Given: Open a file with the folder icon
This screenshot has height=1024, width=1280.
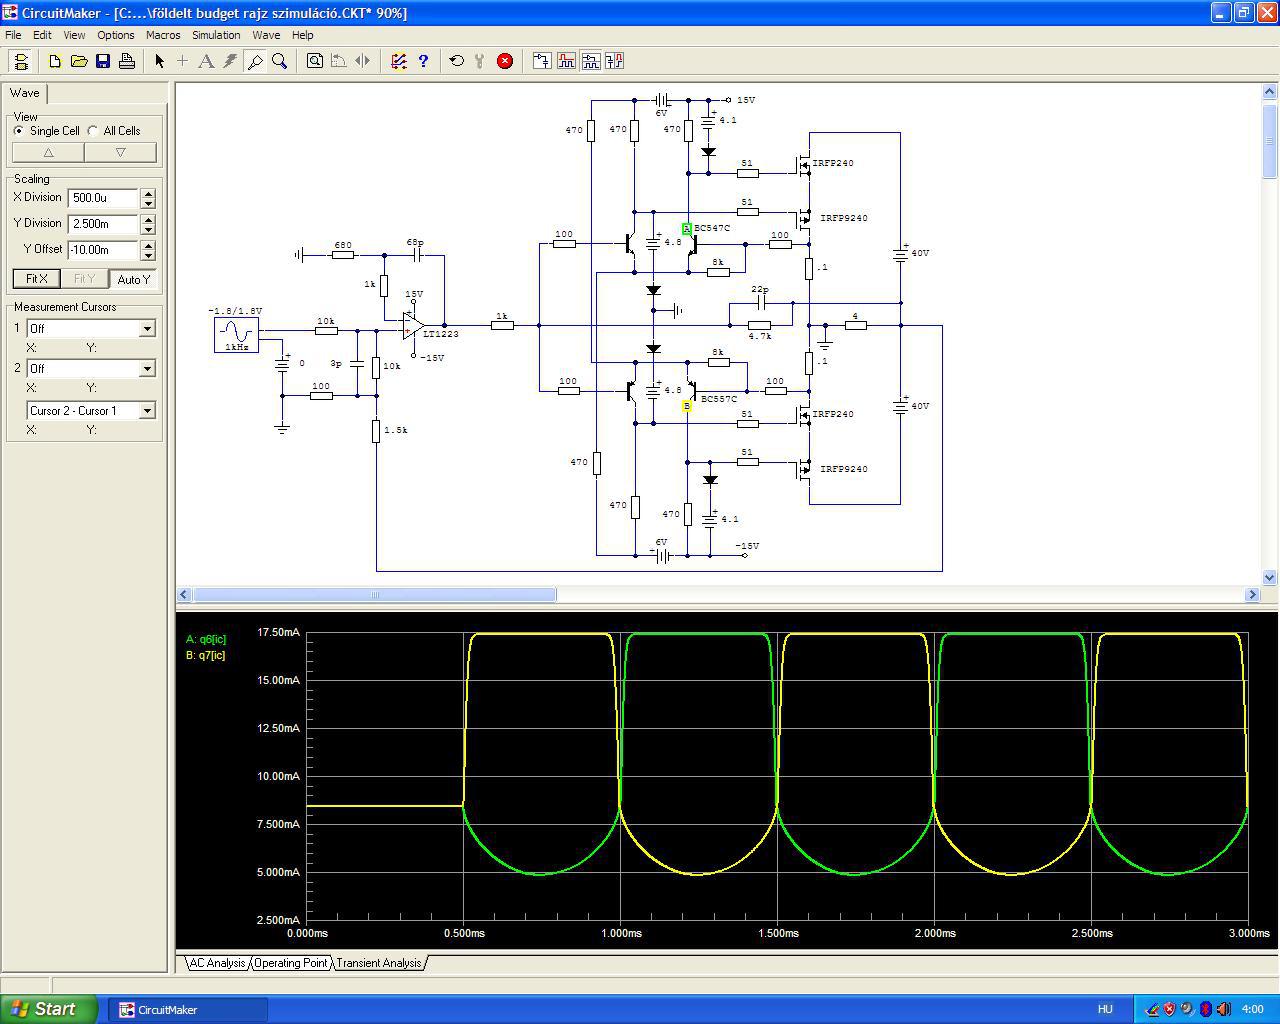Looking at the screenshot, I should pyautogui.click(x=79, y=61).
